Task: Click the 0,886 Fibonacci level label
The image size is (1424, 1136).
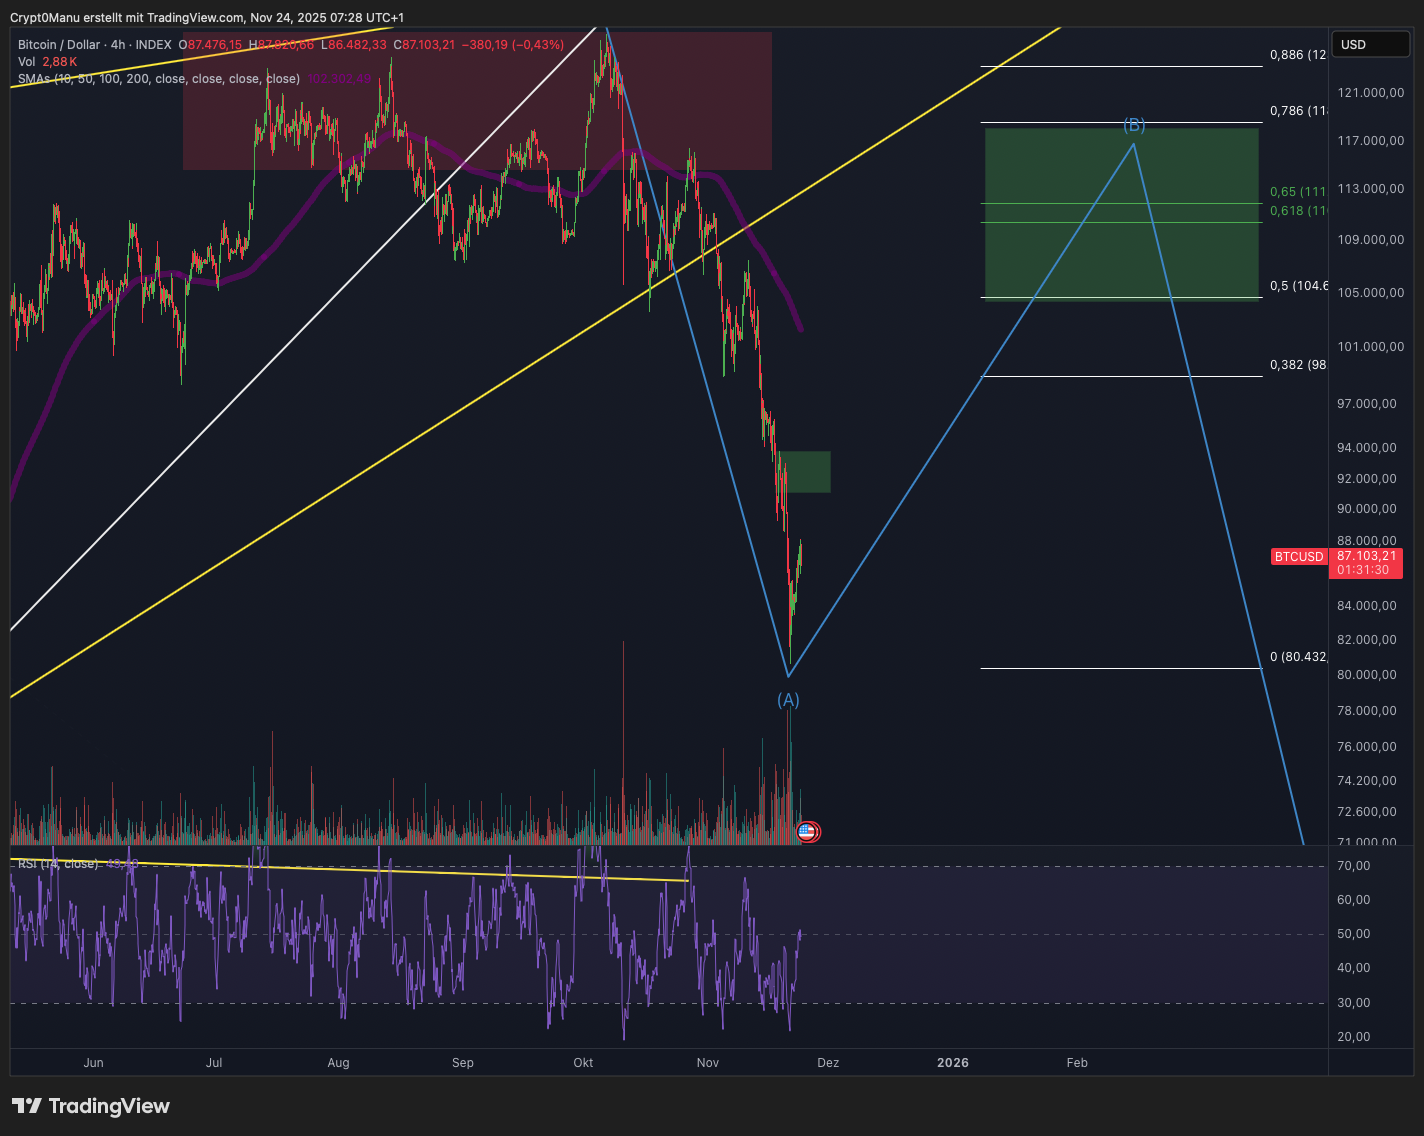Action: [x=1297, y=55]
